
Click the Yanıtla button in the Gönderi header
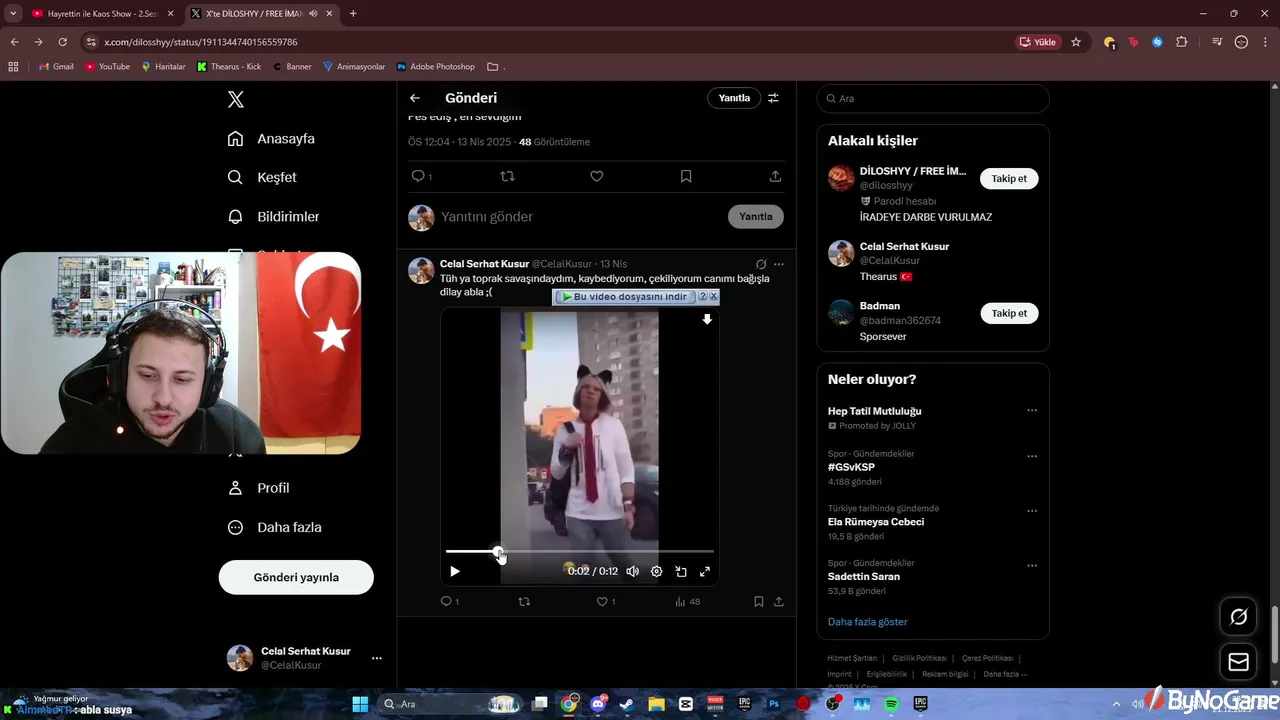click(734, 98)
